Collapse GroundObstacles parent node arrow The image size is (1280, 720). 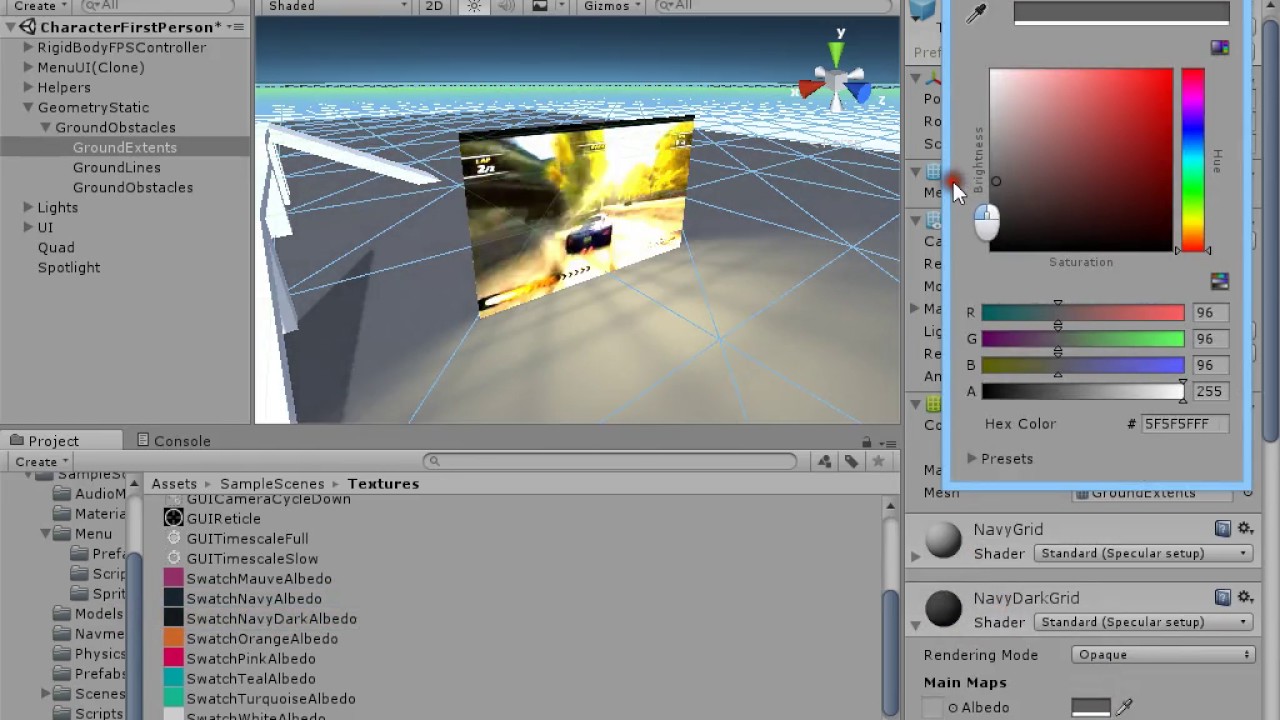pyautogui.click(x=46, y=127)
